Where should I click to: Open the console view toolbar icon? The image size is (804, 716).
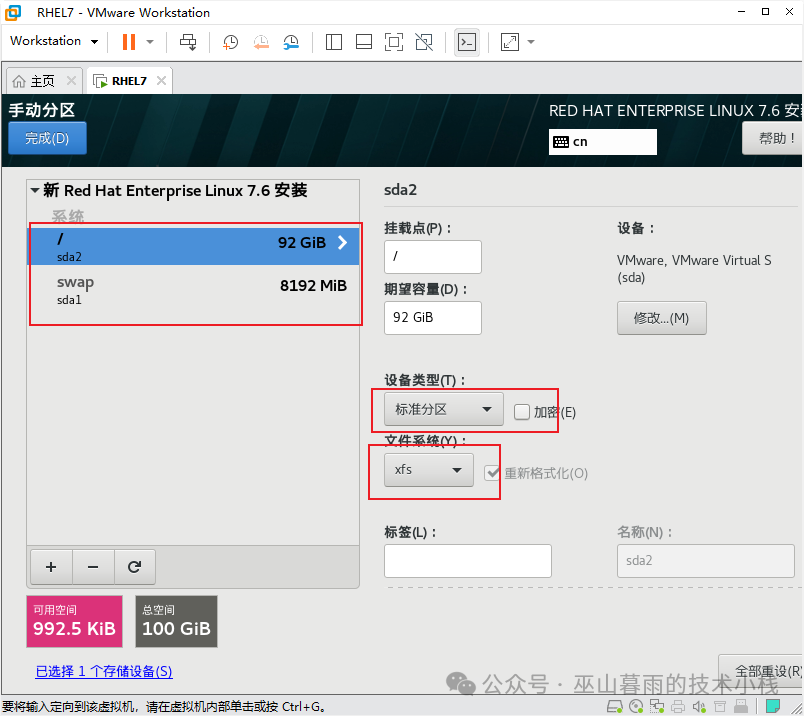click(x=466, y=42)
